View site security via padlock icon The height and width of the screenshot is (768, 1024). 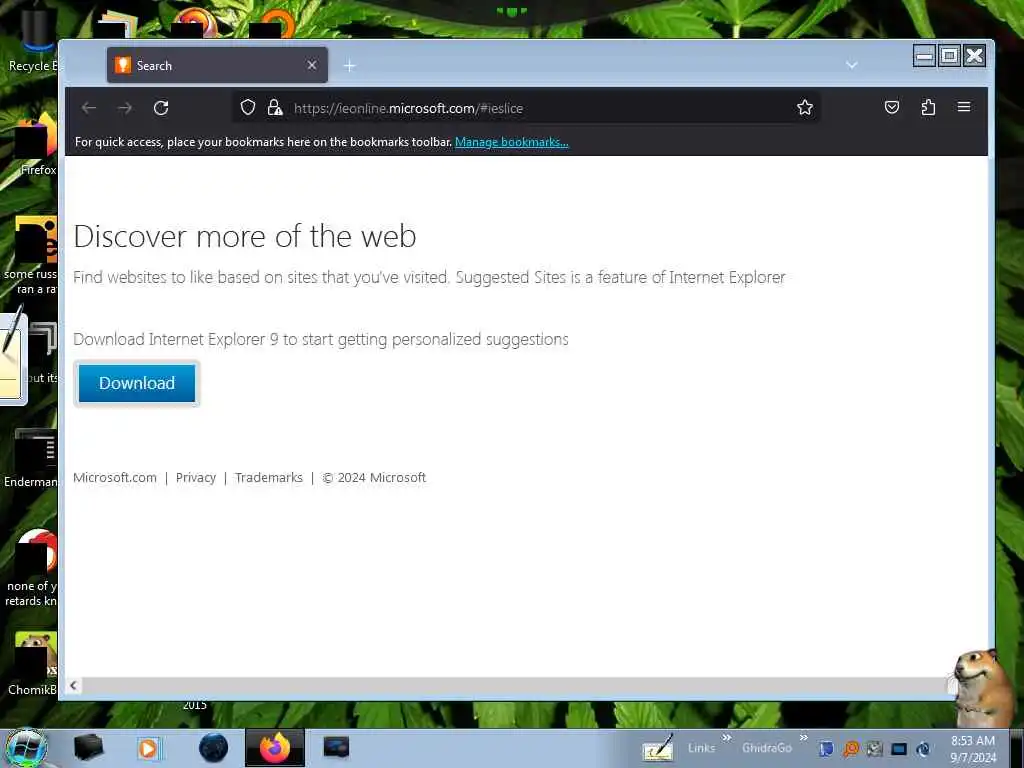pyautogui.click(x=275, y=107)
